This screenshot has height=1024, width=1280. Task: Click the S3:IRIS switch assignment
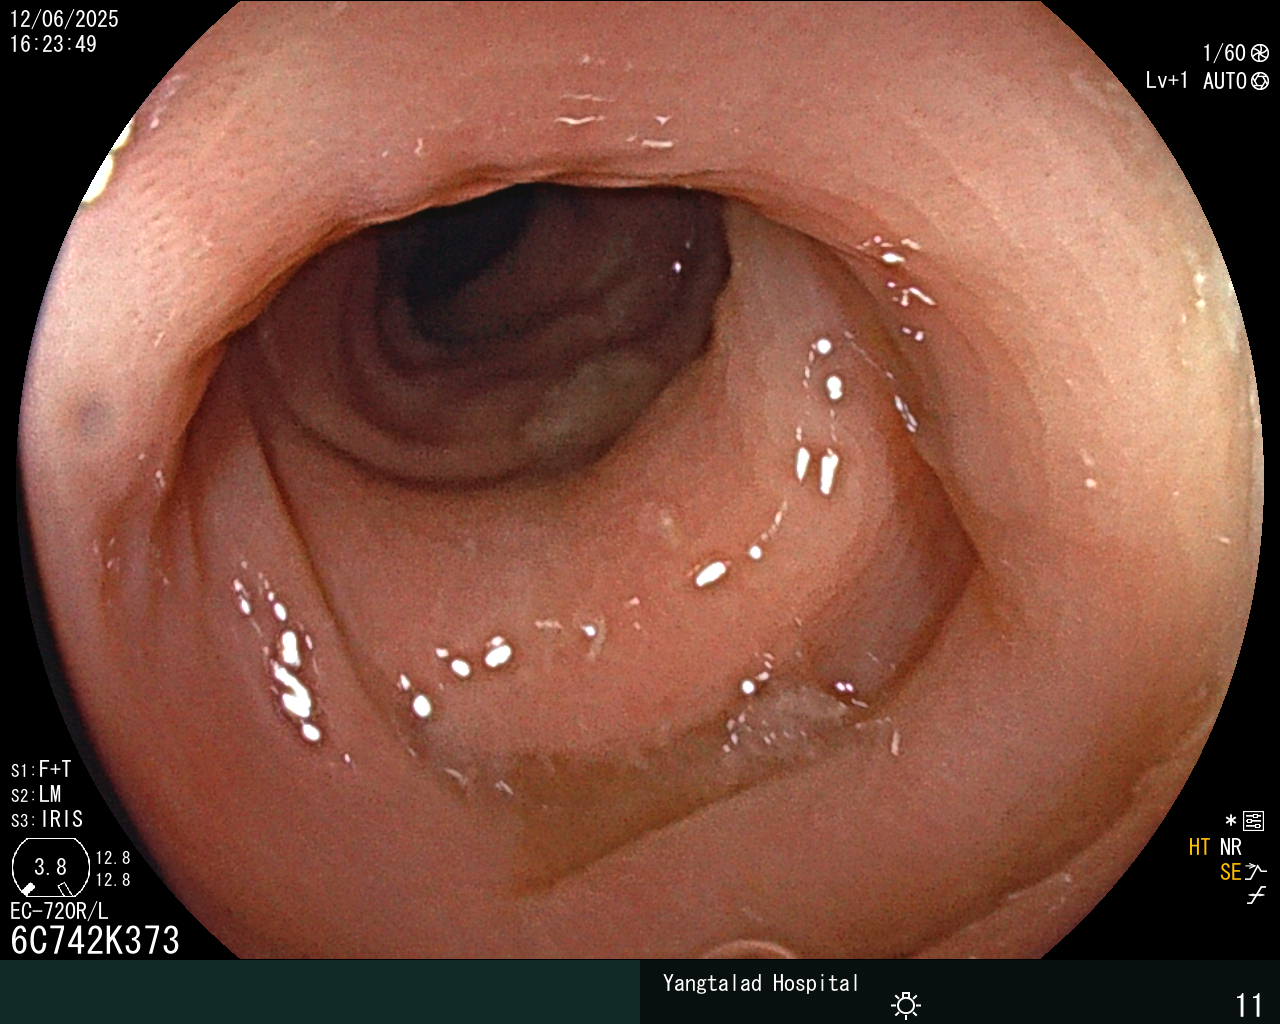pos(47,819)
